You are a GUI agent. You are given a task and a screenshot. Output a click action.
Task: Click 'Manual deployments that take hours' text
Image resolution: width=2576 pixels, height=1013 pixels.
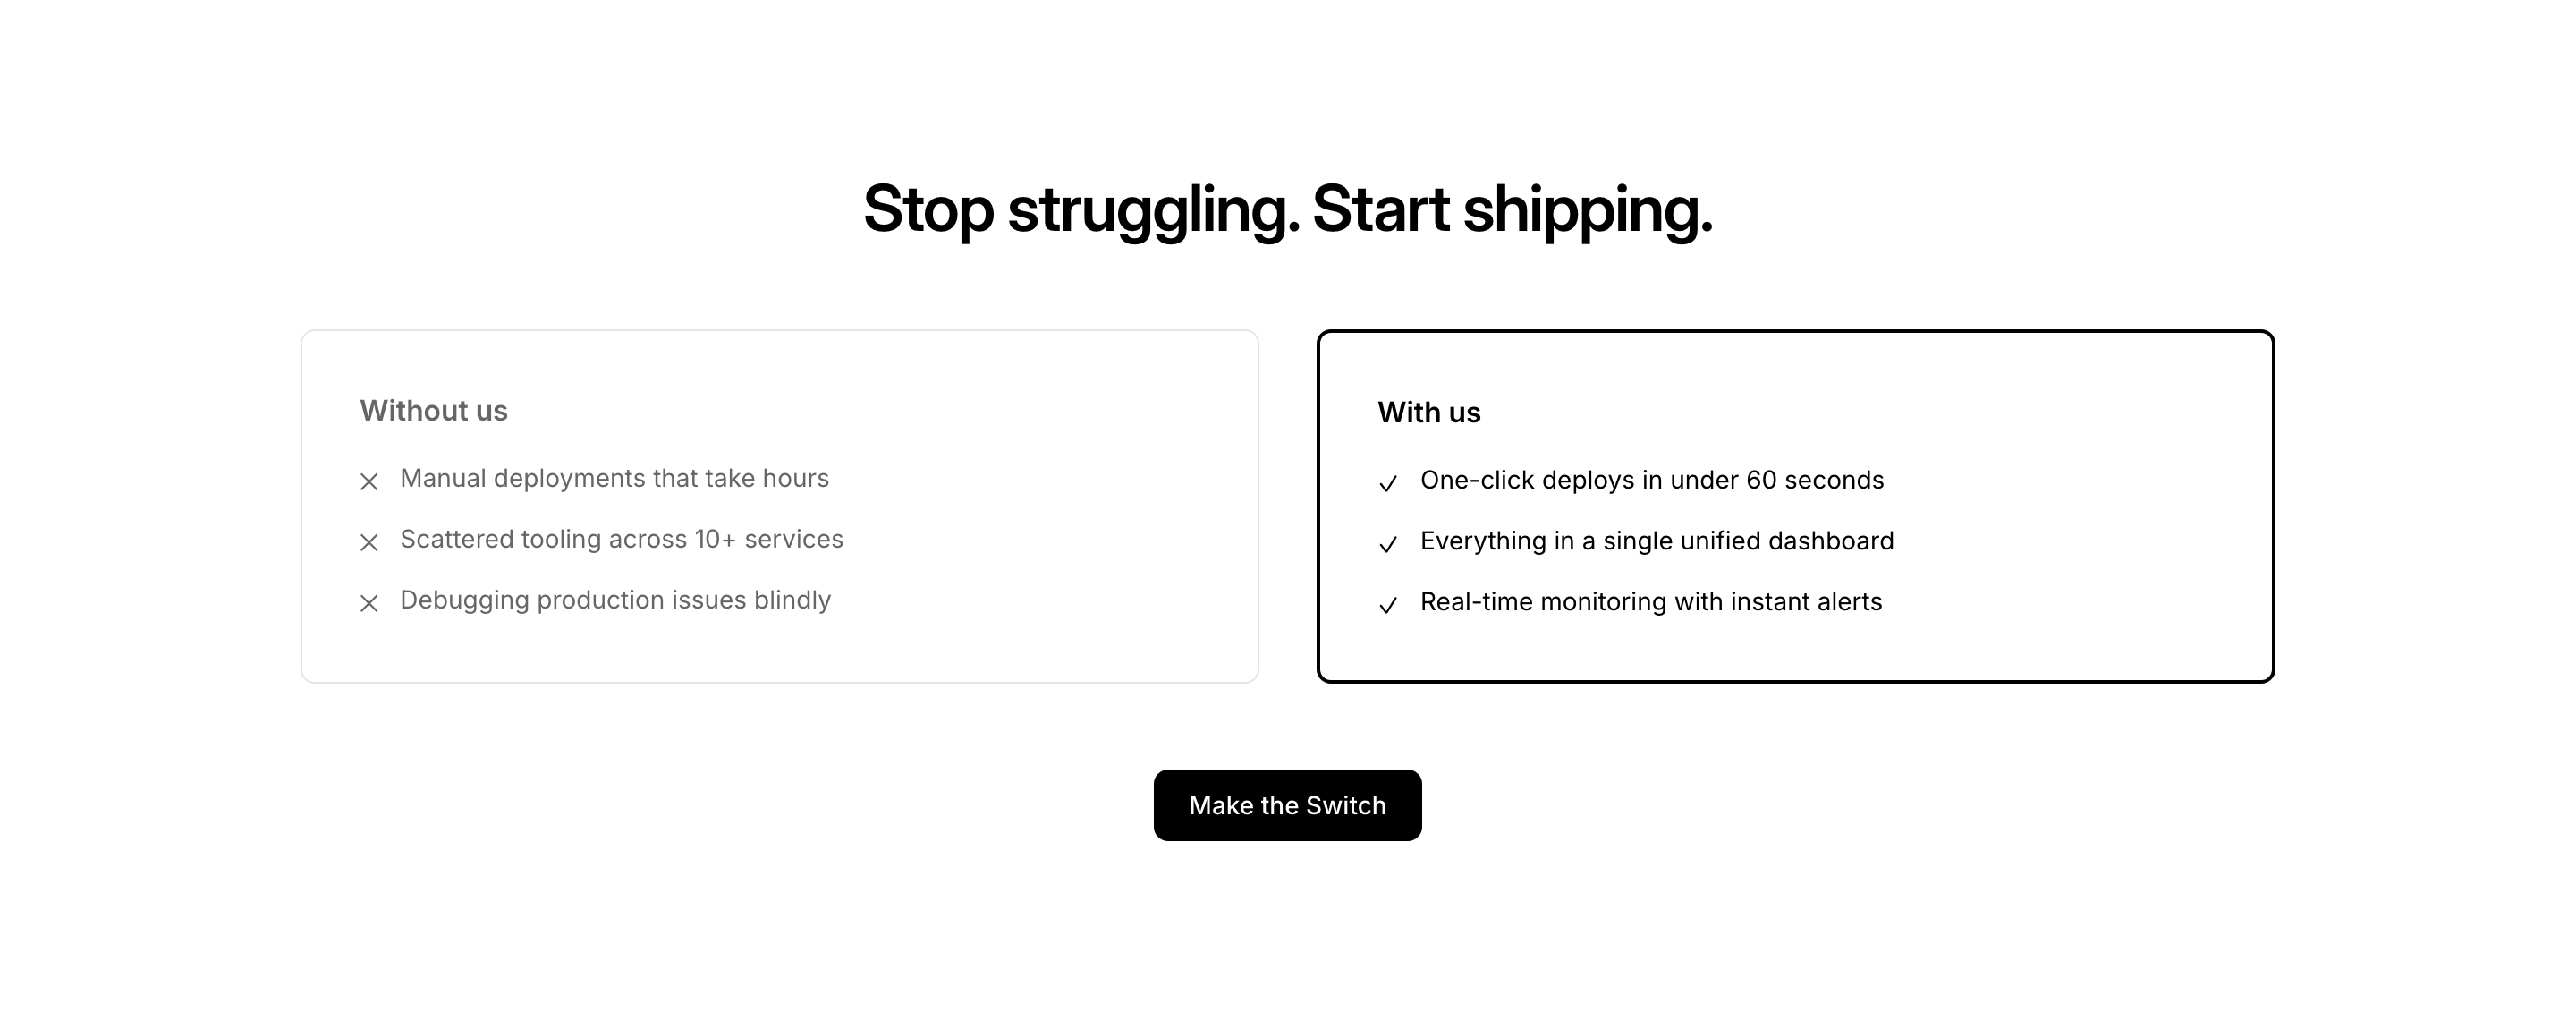(x=614, y=479)
